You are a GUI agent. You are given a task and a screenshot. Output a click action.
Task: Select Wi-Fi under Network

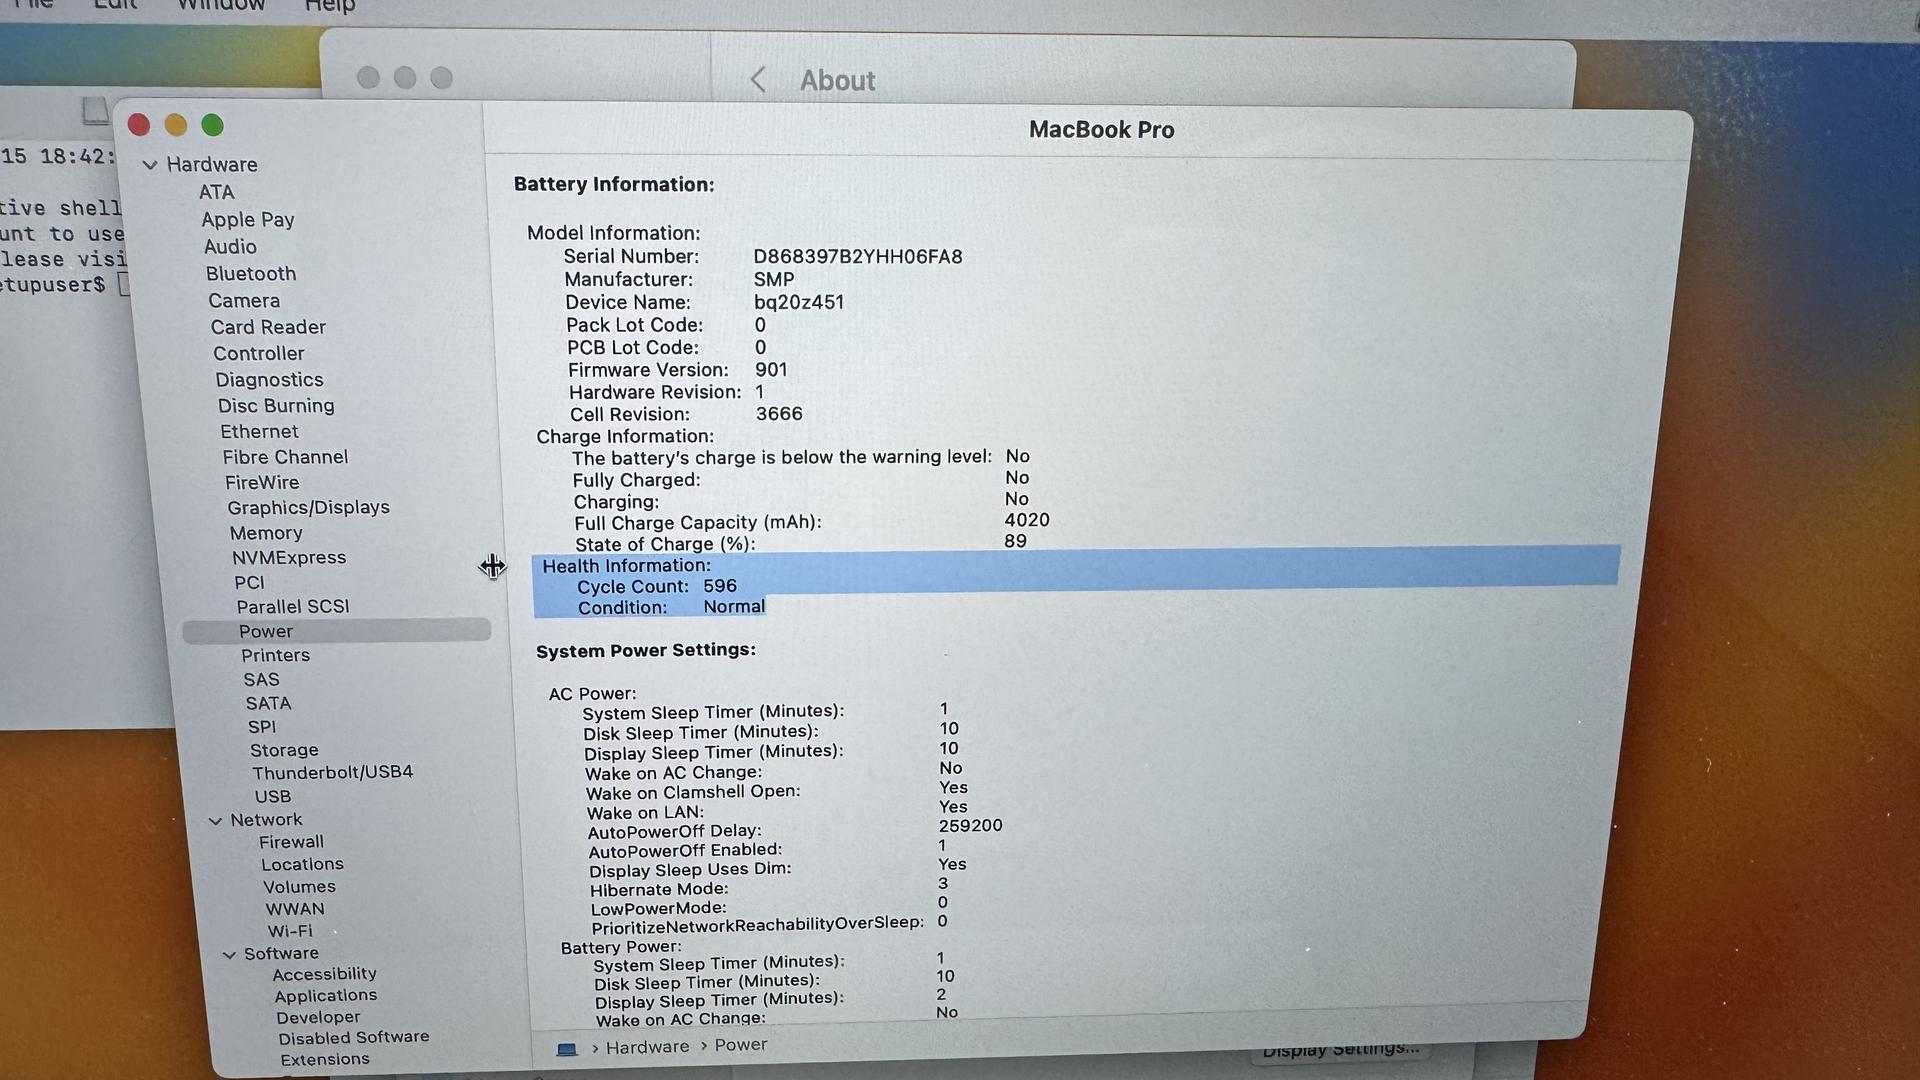[289, 931]
